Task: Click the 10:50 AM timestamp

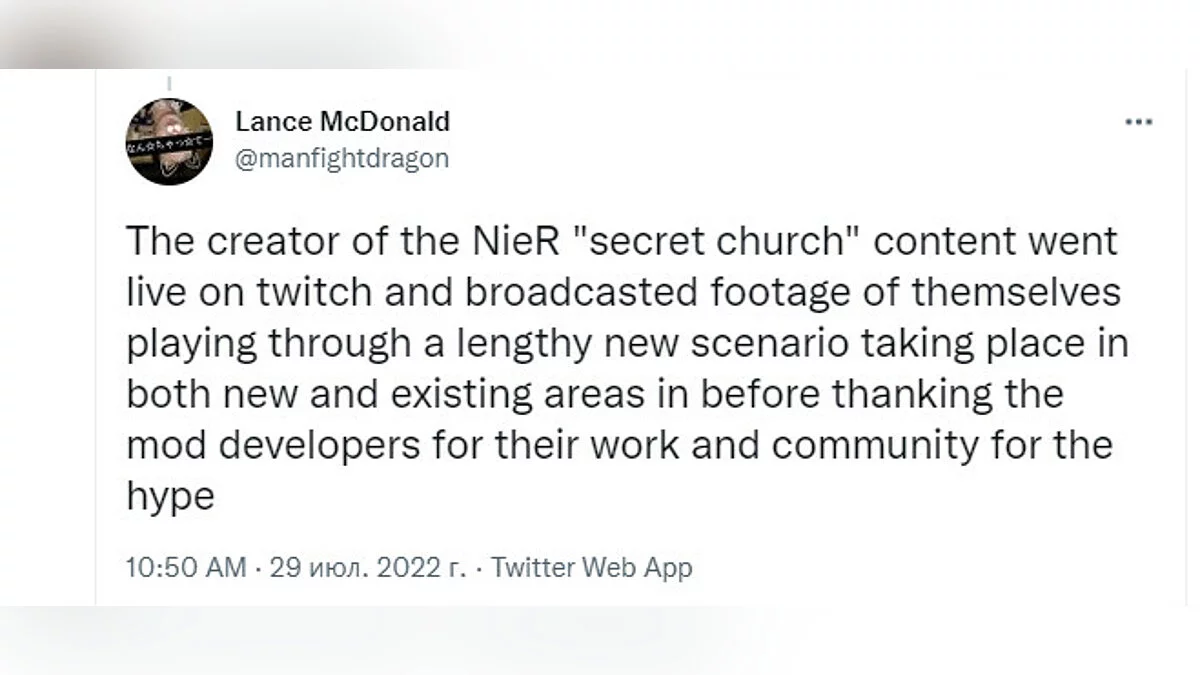Action: [x=186, y=568]
